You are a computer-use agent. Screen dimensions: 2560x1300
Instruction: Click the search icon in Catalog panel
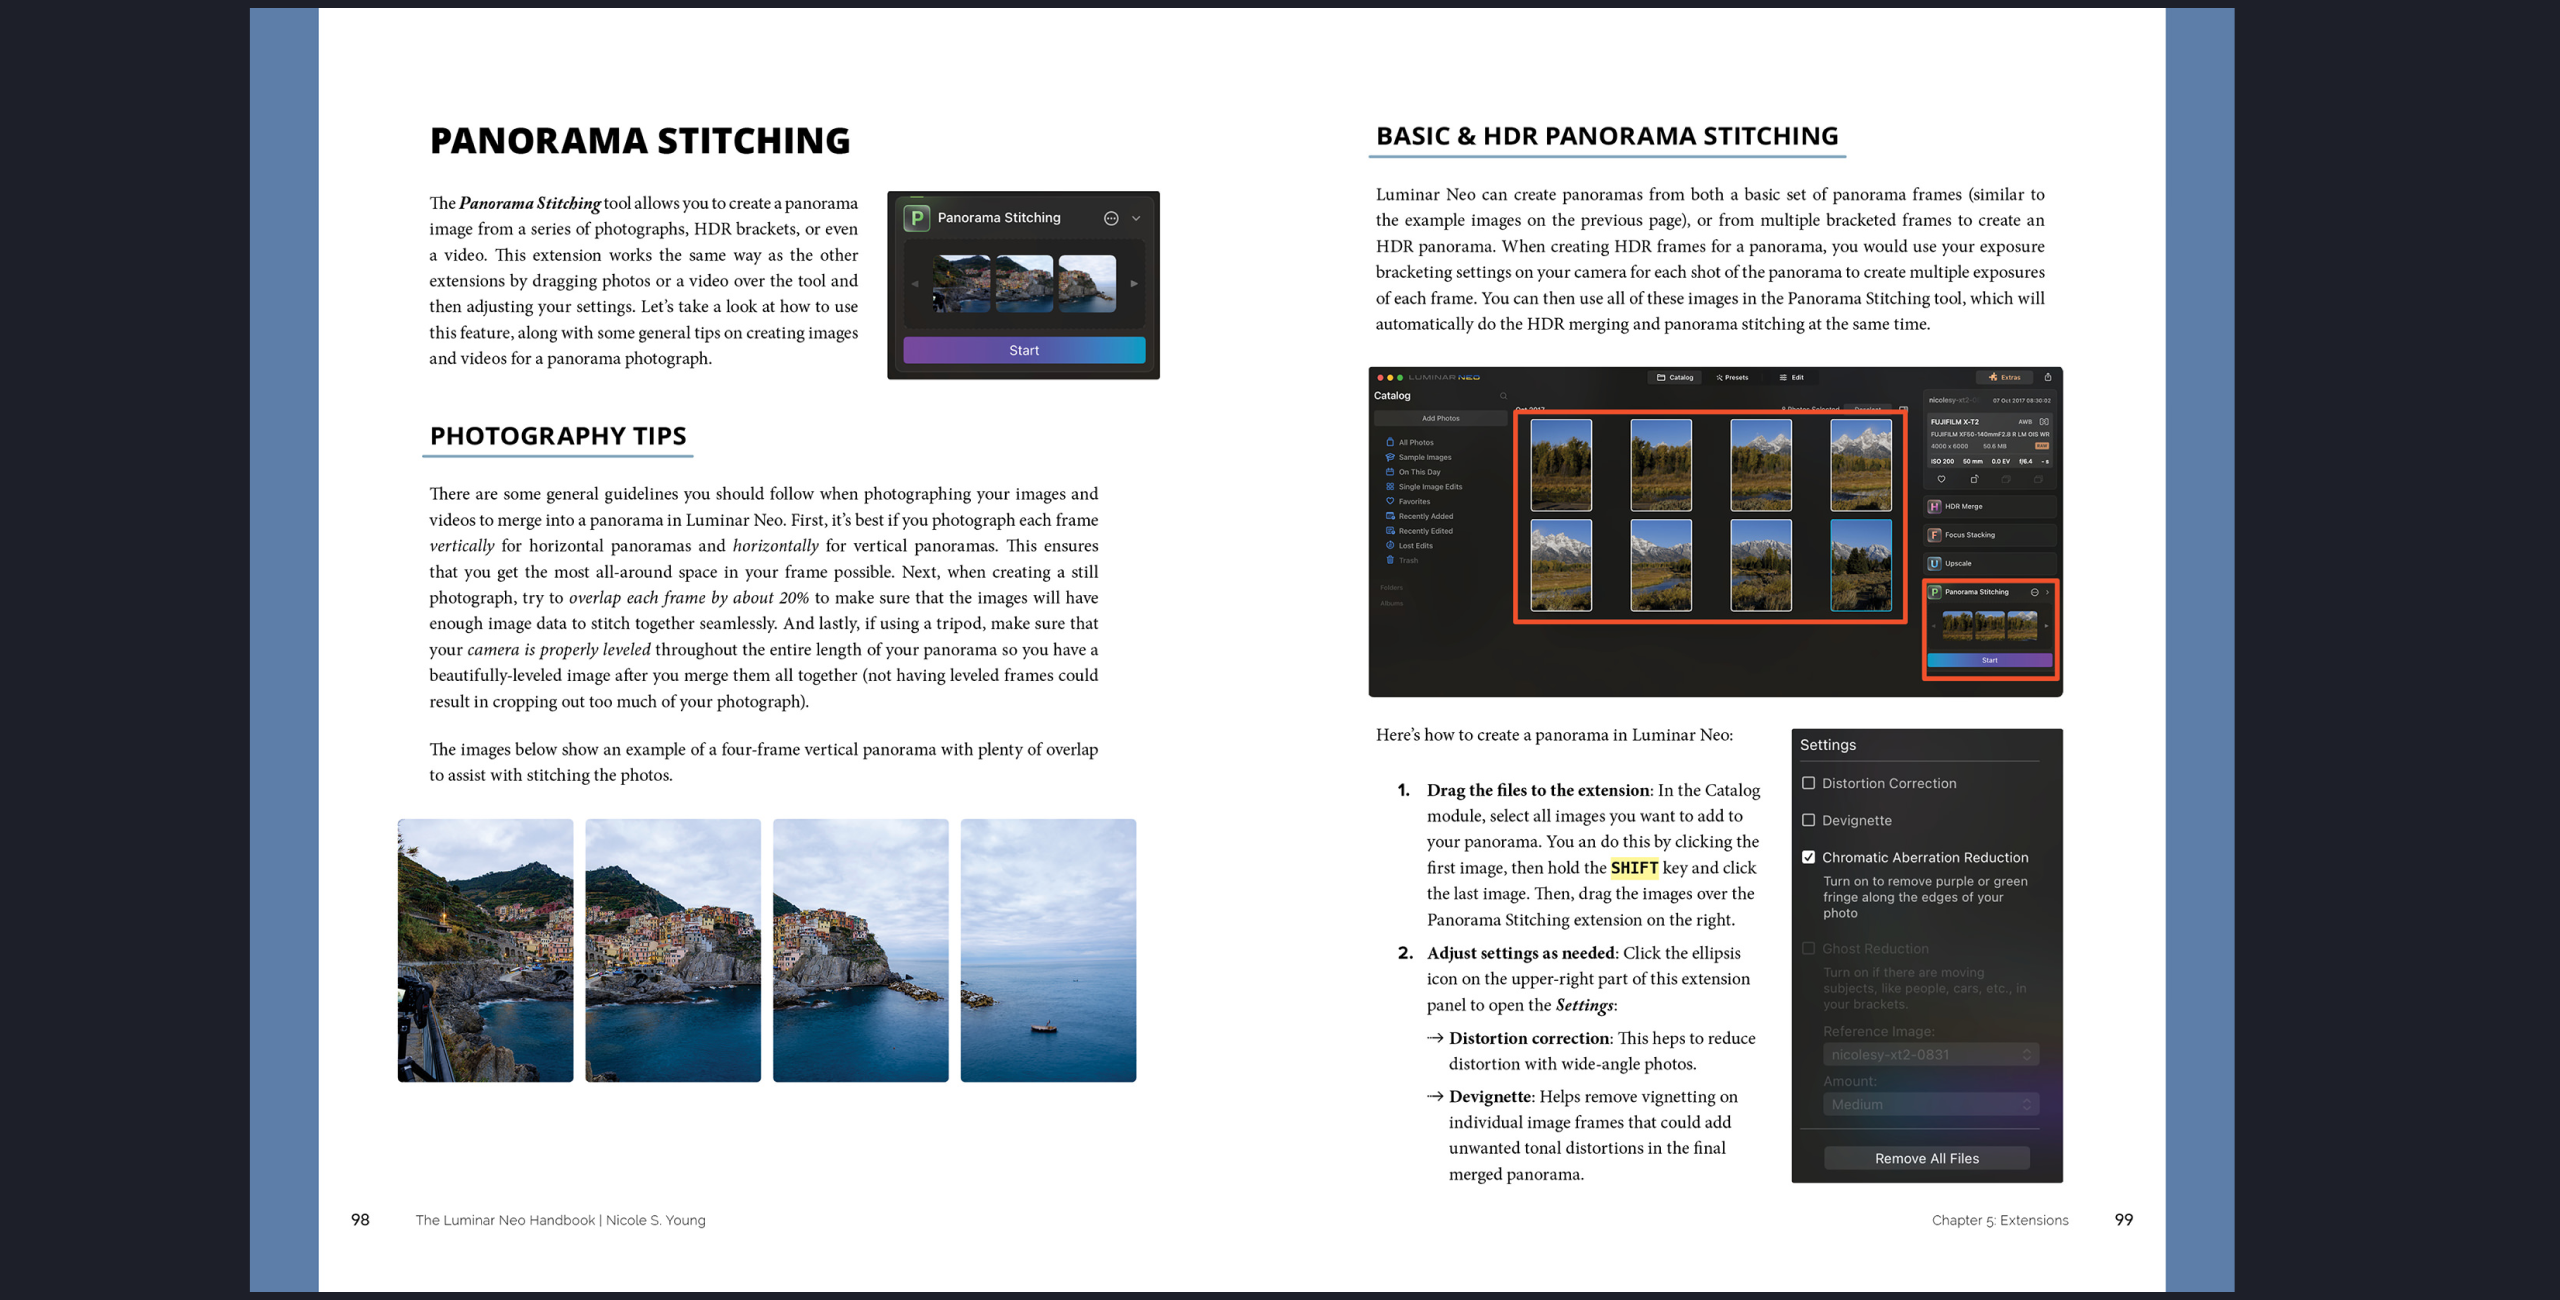1503,396
